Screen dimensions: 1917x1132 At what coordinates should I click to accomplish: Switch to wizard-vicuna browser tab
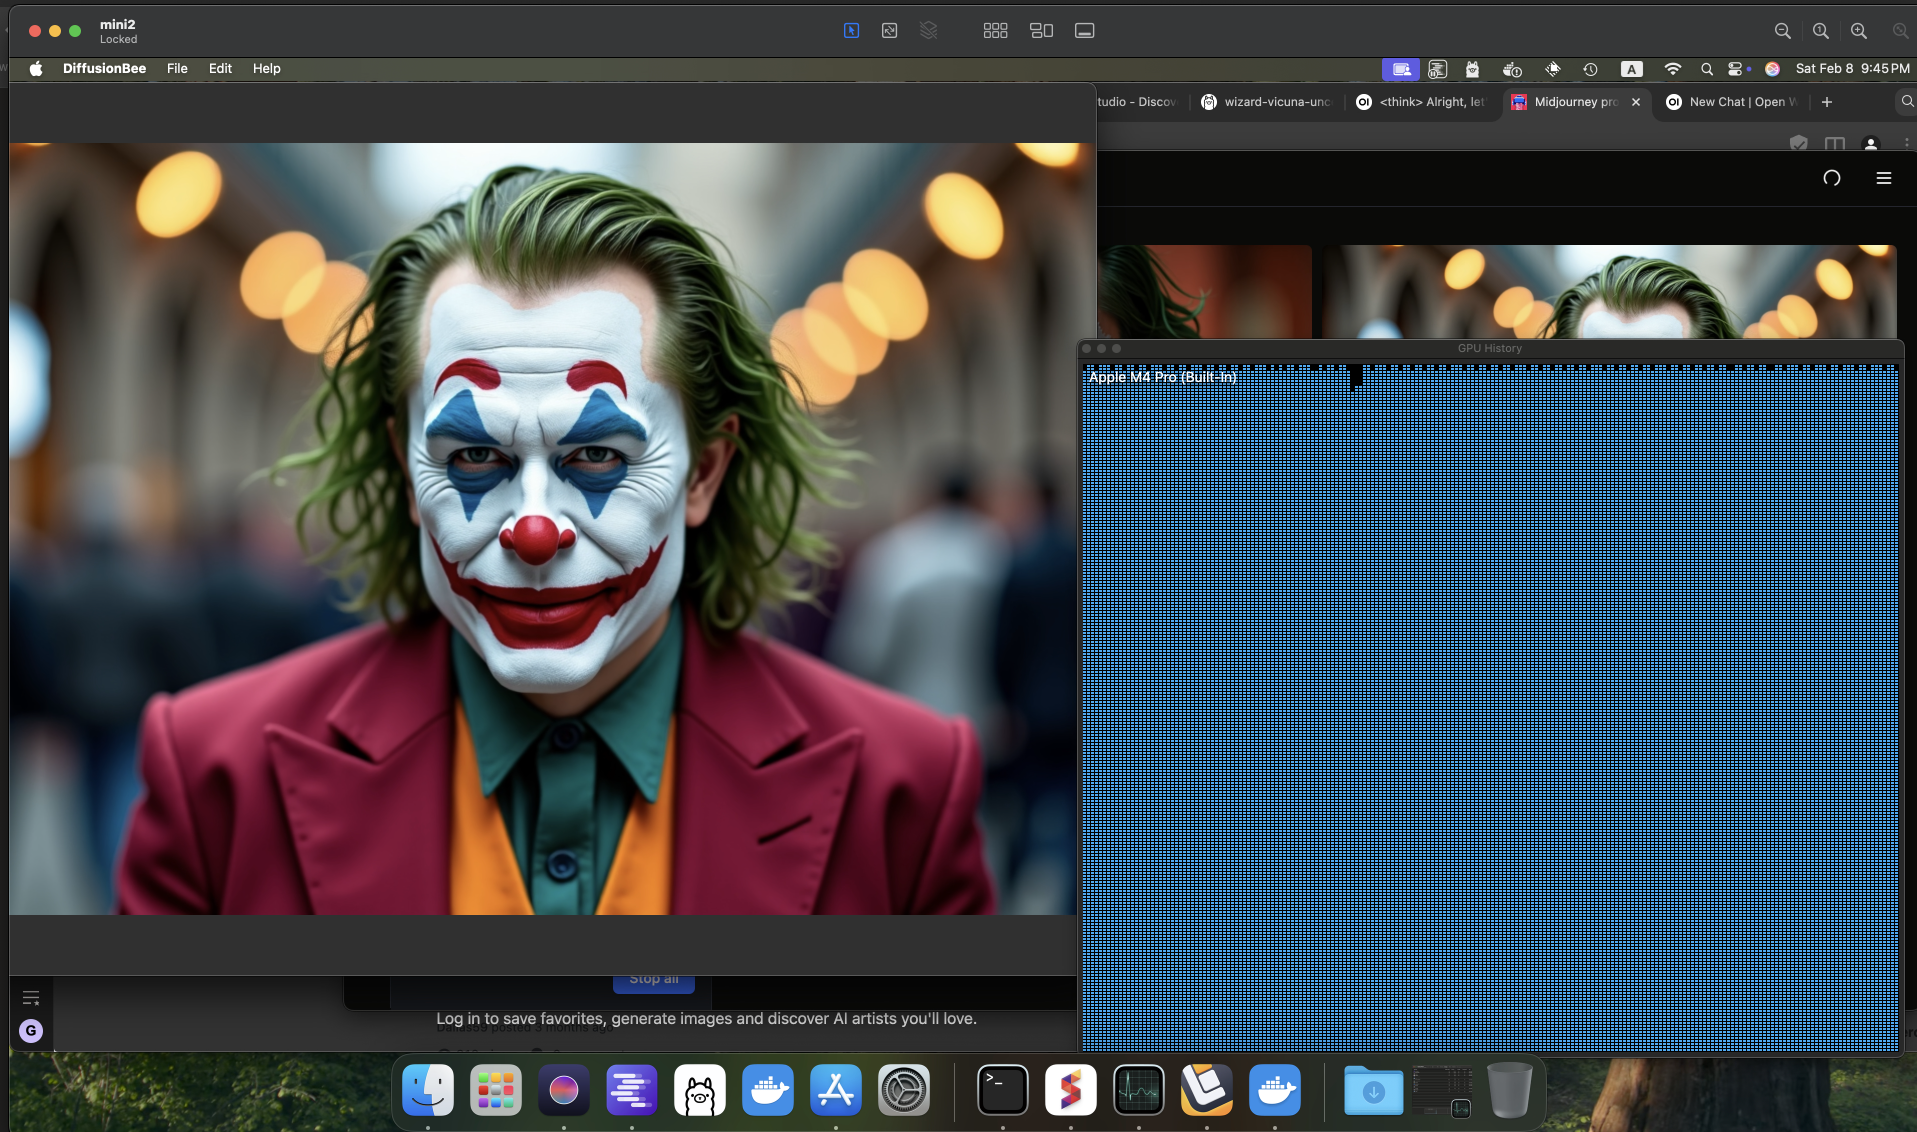(x=1267, y=102)
